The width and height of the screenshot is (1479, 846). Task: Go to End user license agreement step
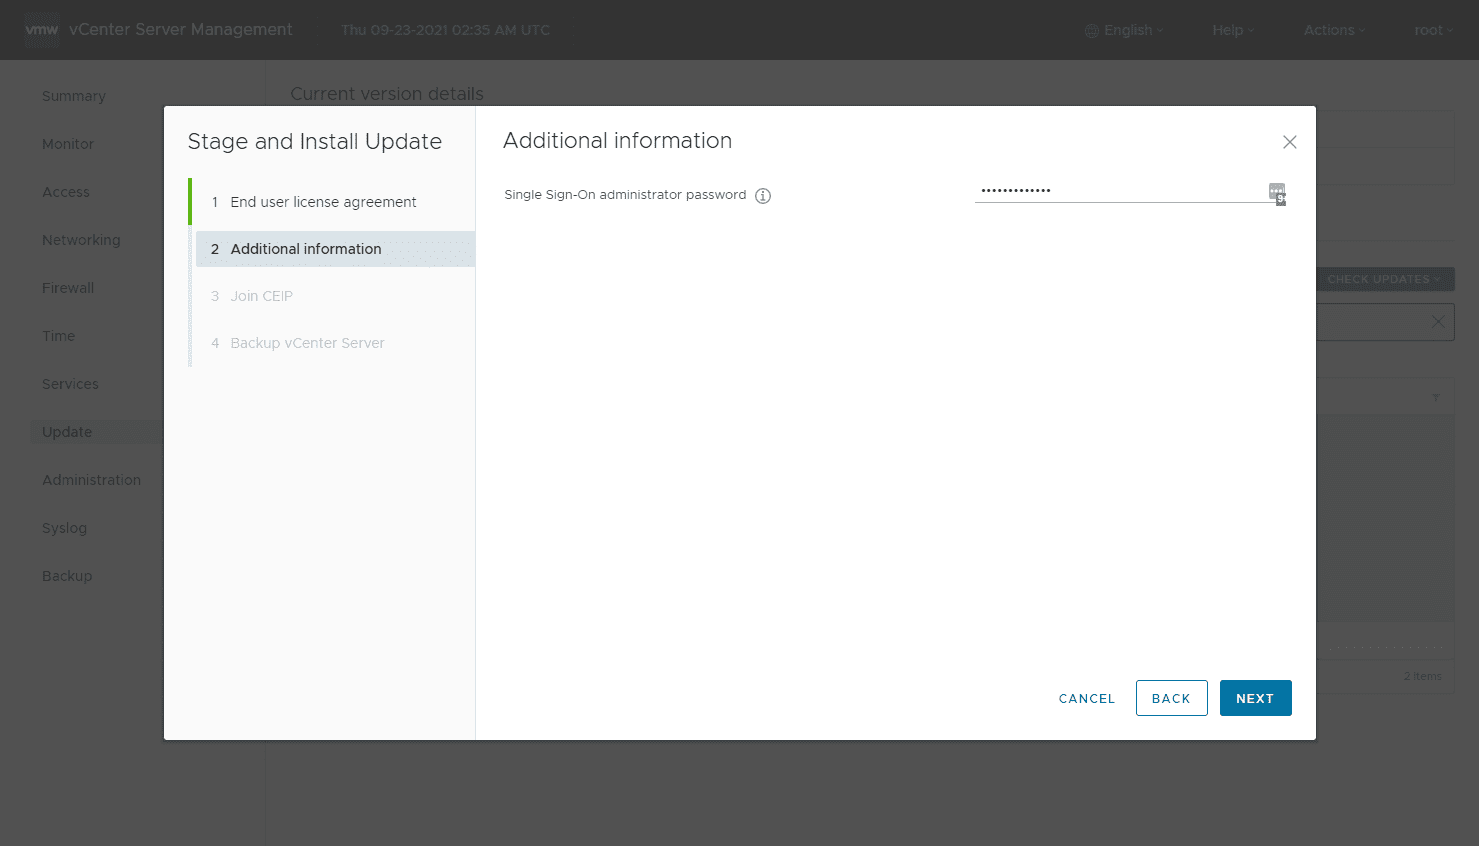click(x=323, y=202)
